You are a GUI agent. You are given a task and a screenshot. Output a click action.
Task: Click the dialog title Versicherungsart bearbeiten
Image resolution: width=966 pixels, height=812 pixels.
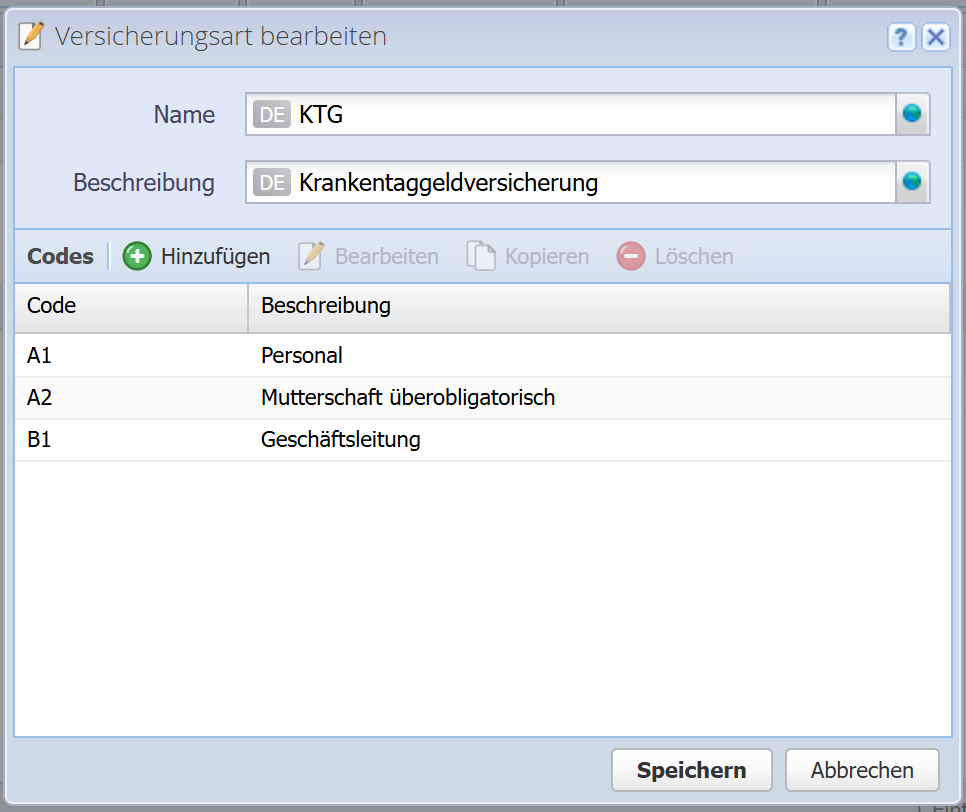click(x=220, y=37)
